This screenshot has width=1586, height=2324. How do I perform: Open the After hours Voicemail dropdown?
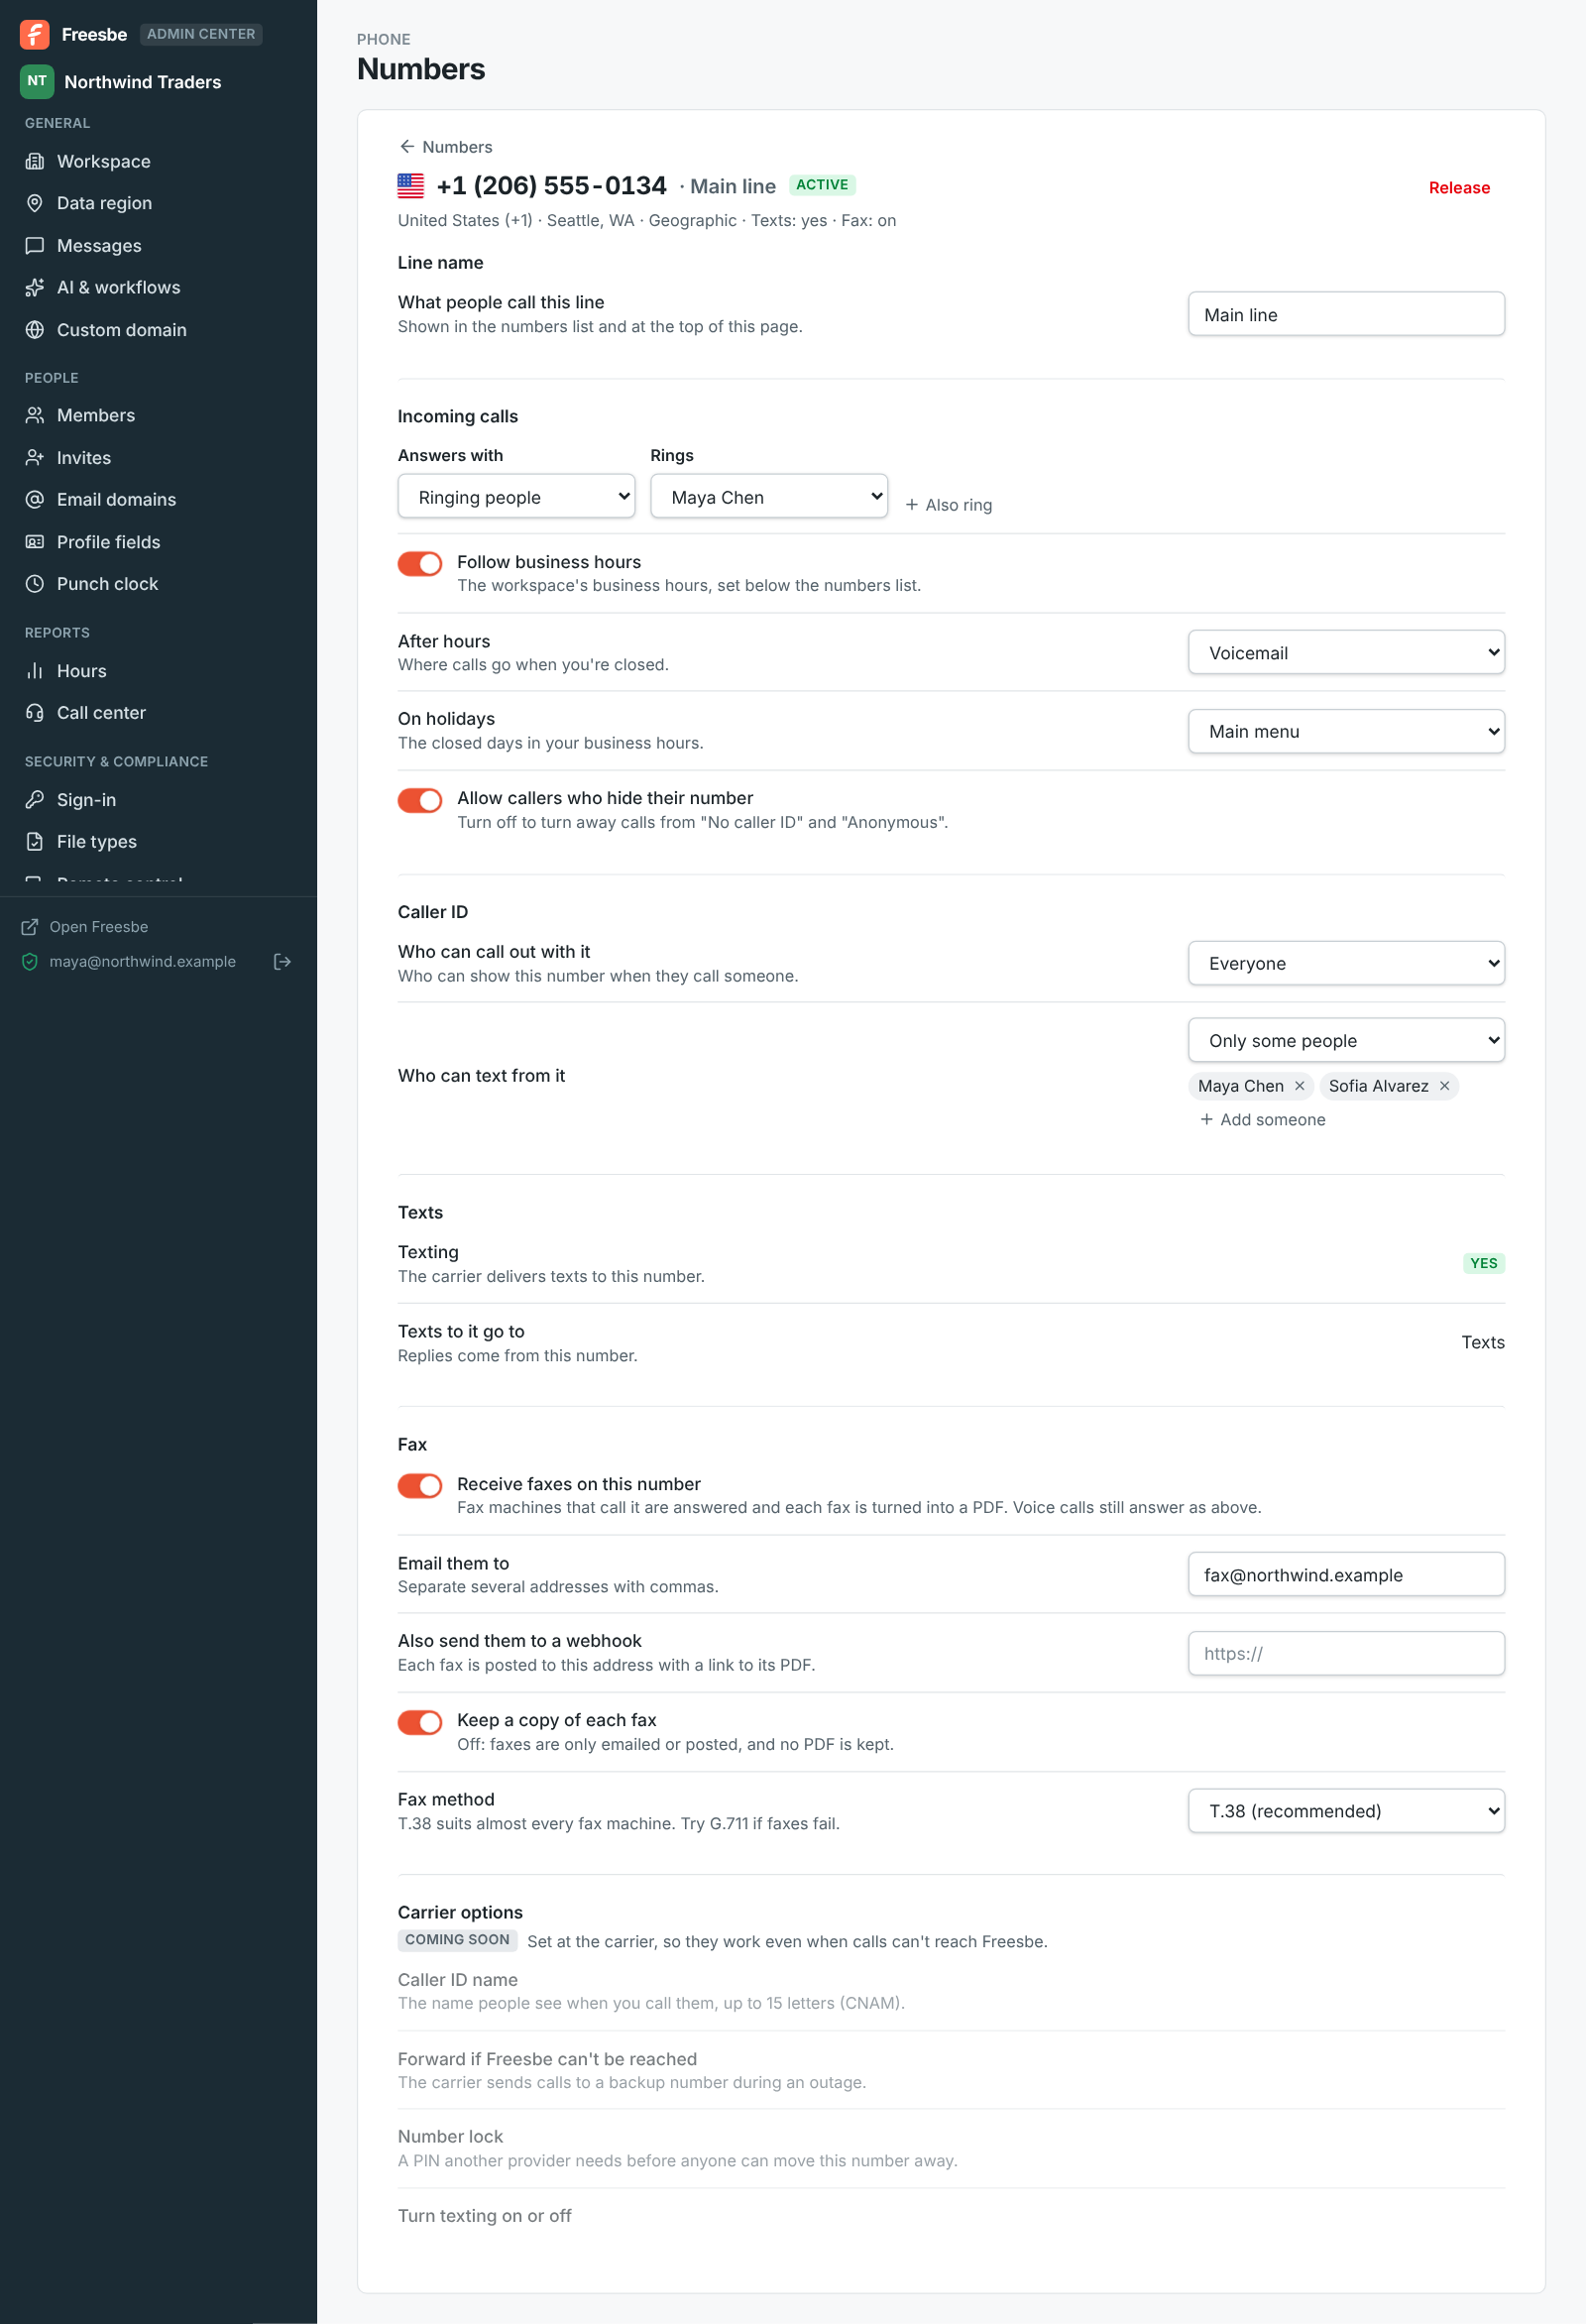[1346, 653]
